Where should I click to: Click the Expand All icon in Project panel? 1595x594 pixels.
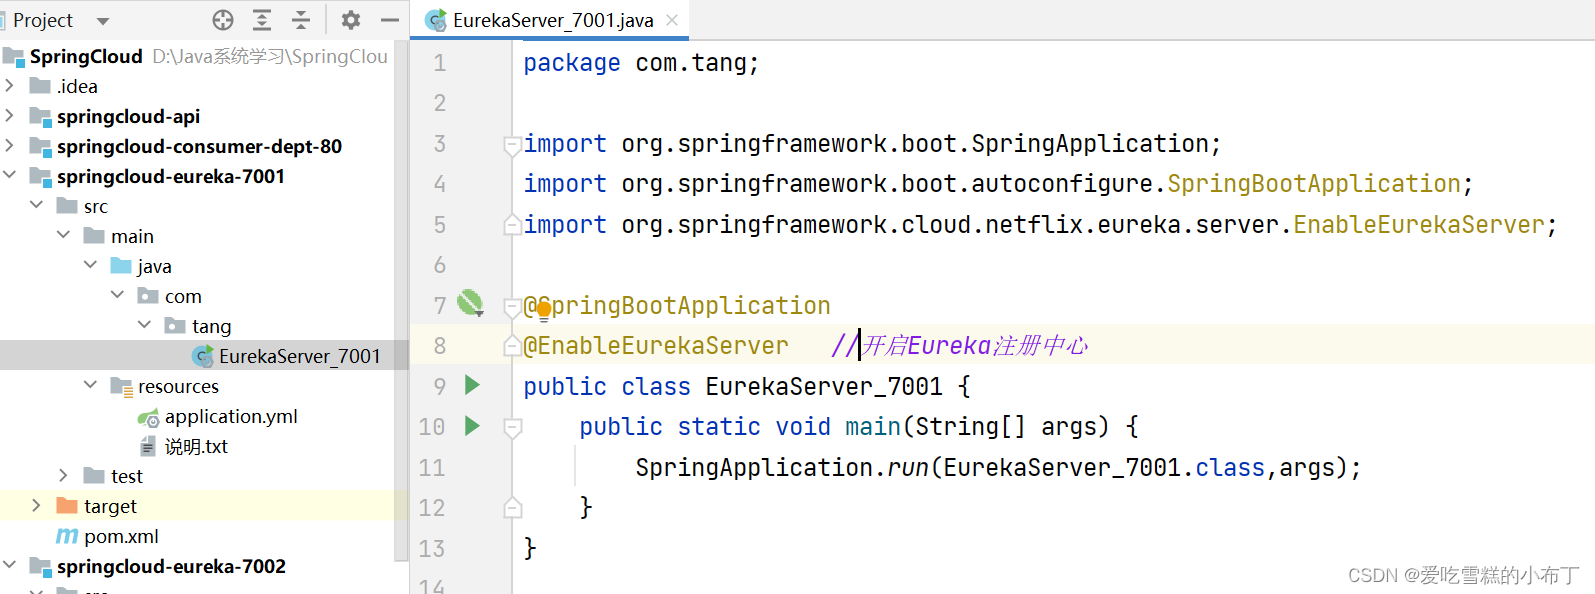coord(262,20)
